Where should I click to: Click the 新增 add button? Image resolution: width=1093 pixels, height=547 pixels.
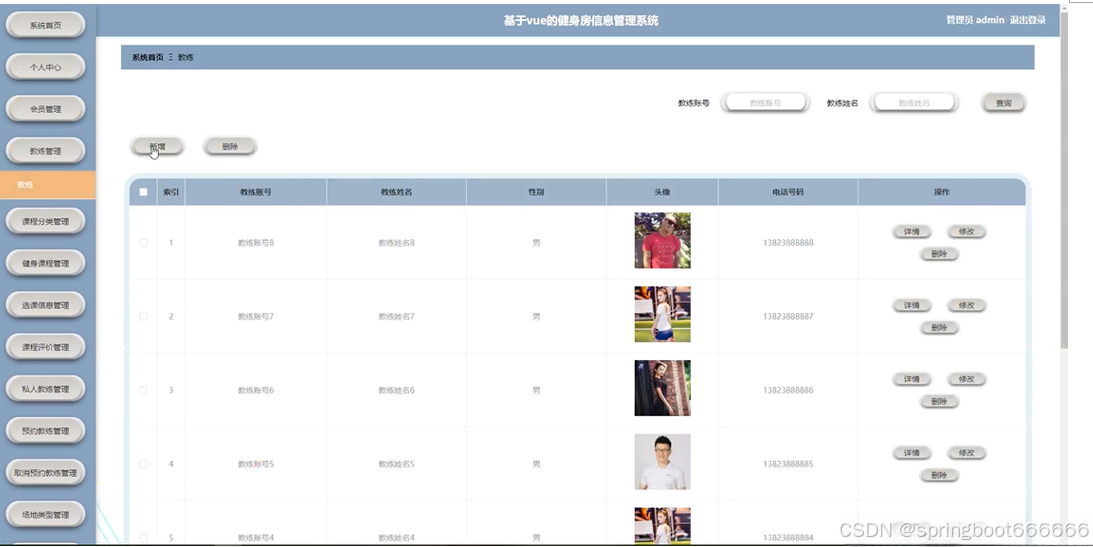pyautogui.click(x=157, y=146)
